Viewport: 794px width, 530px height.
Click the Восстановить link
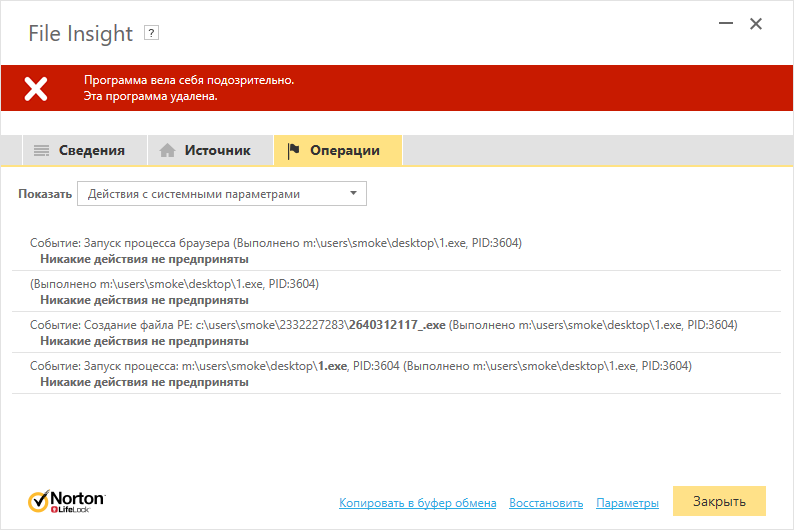pos(546,503)
